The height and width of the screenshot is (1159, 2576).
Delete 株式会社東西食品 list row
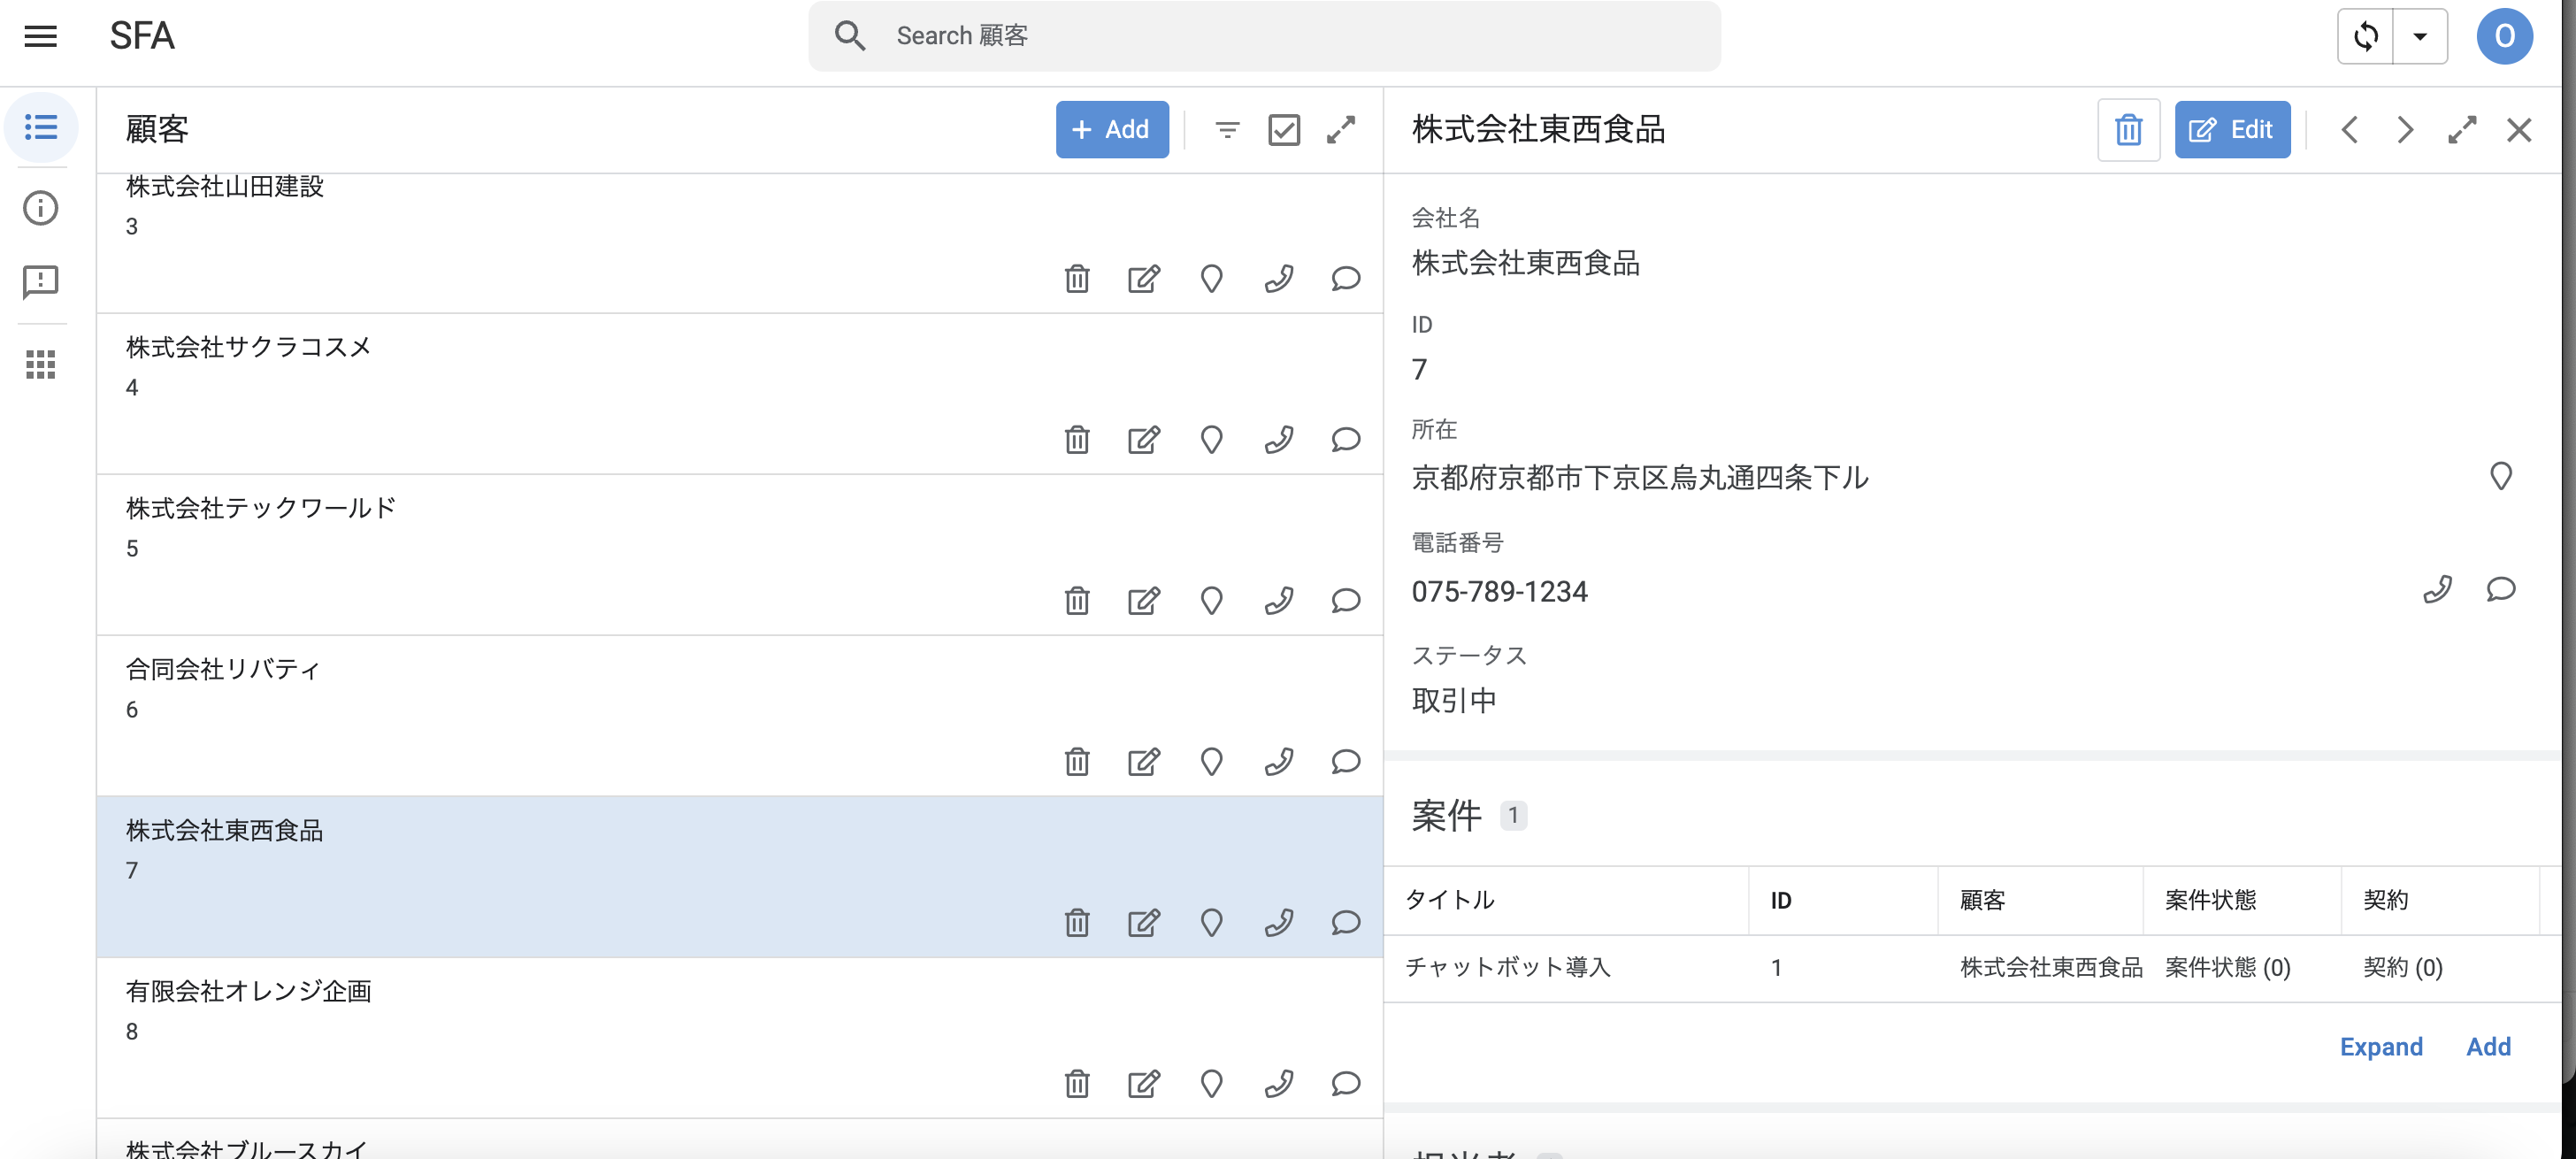(1077, 923)
